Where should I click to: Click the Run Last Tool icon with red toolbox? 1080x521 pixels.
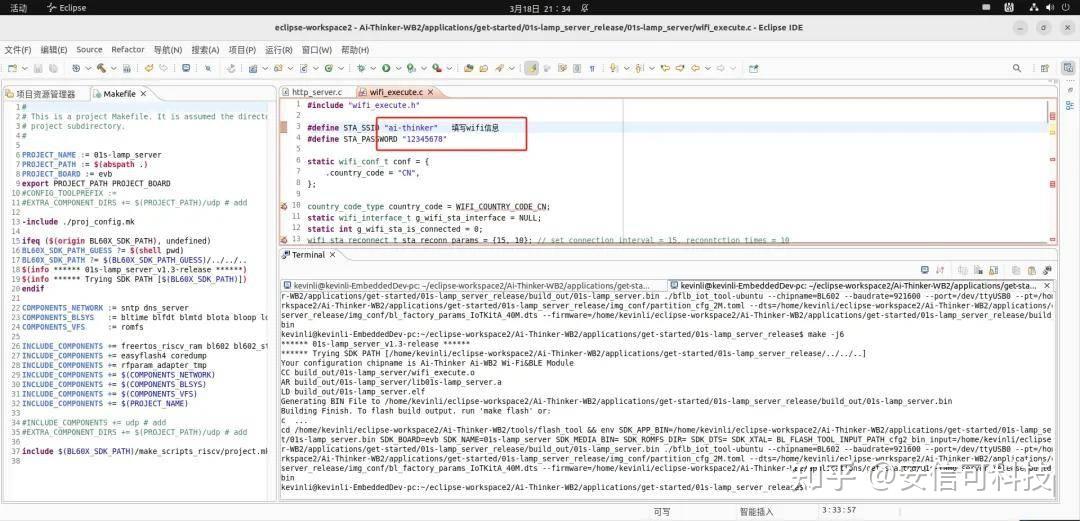tap(437, 68)
